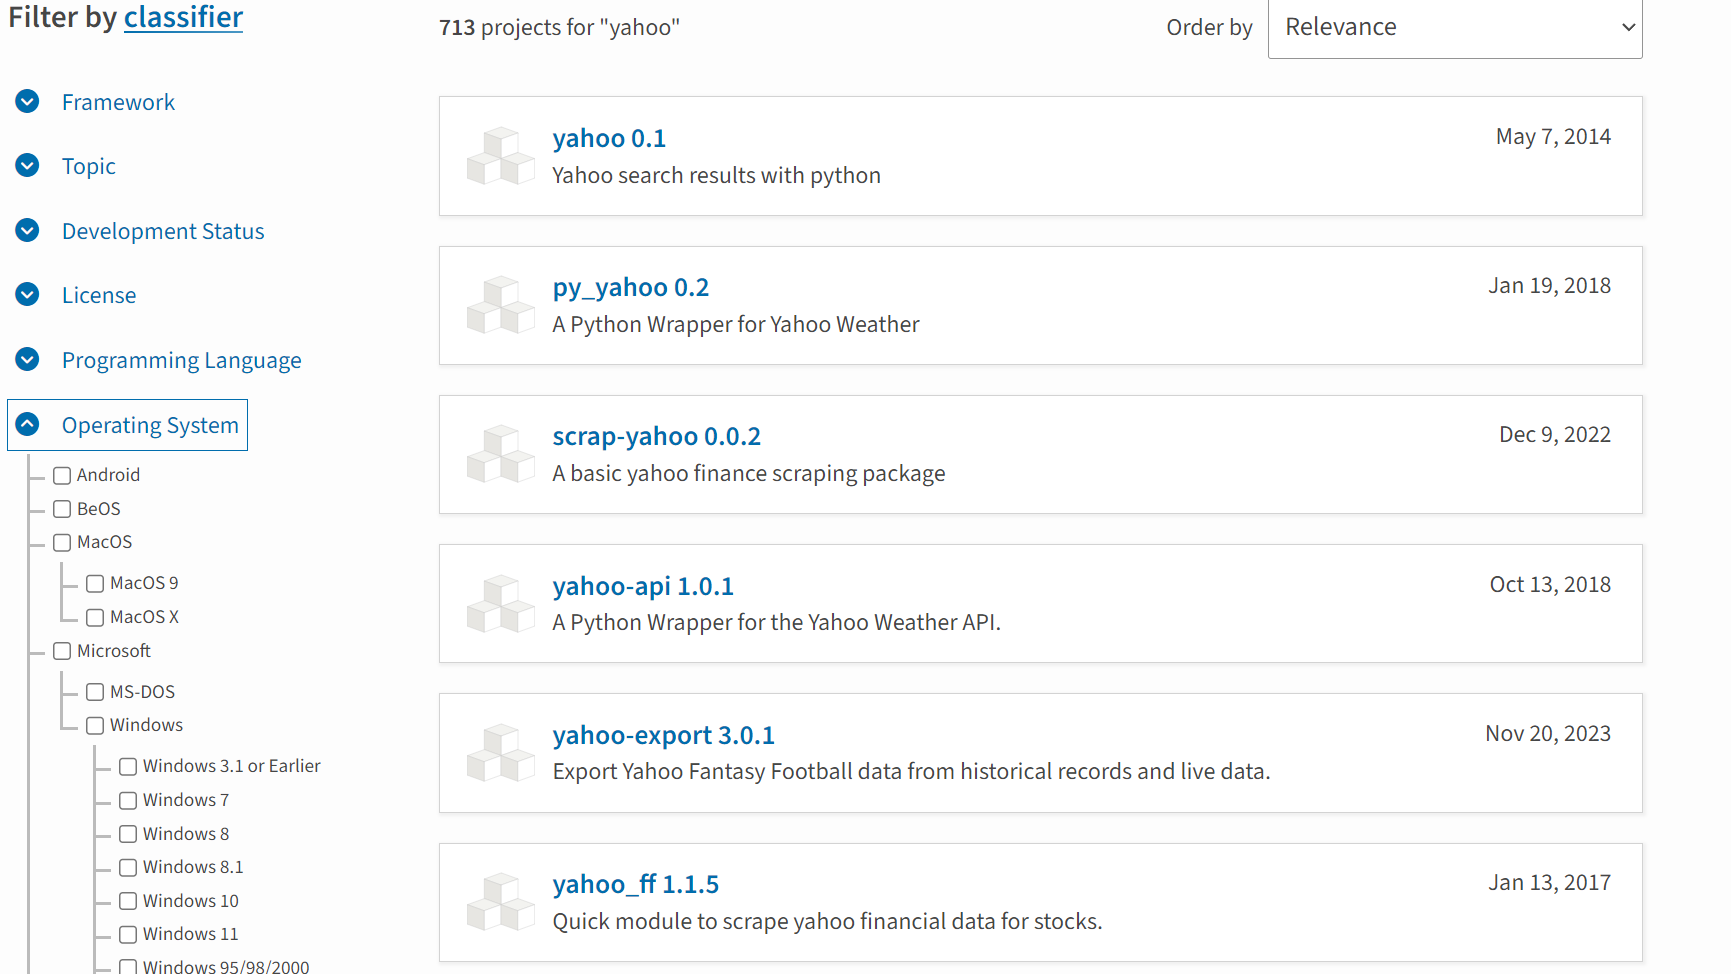This screenshot has height=974, width=1731.
Task: Click the Topic filter label
Action: click(89, 166)
